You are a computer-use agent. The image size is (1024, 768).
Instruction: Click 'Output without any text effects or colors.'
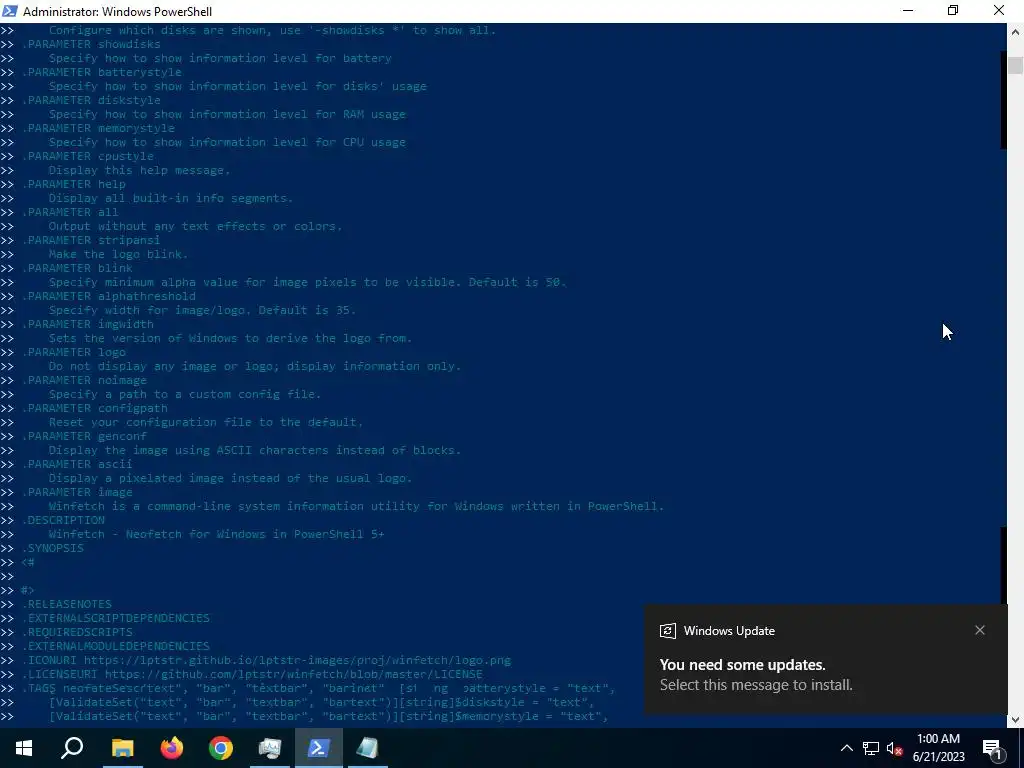[x=195, y=227]
